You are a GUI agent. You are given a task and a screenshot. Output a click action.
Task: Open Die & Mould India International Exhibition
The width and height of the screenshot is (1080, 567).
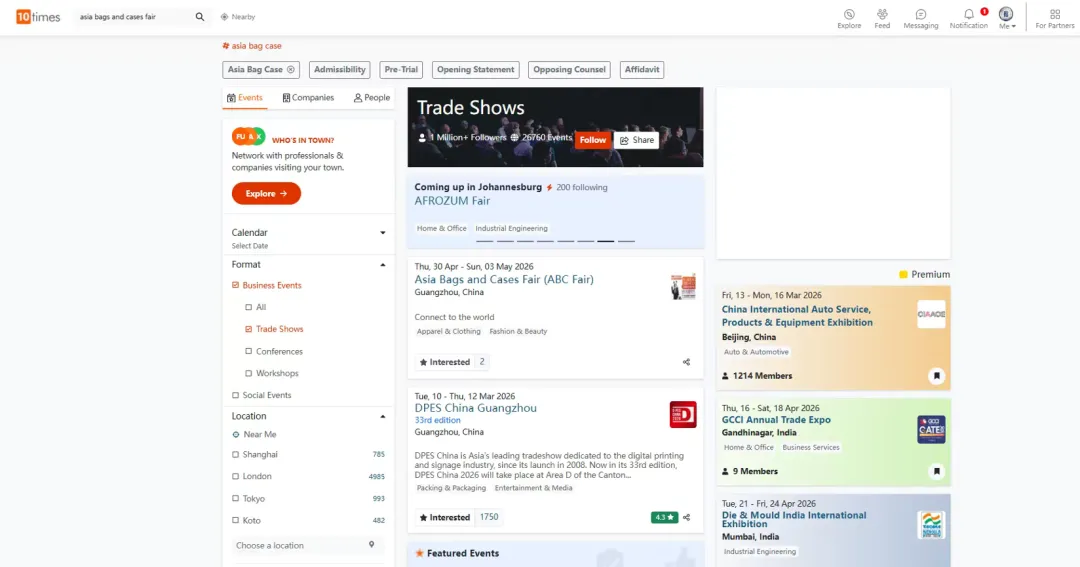[x=794, y=519]
